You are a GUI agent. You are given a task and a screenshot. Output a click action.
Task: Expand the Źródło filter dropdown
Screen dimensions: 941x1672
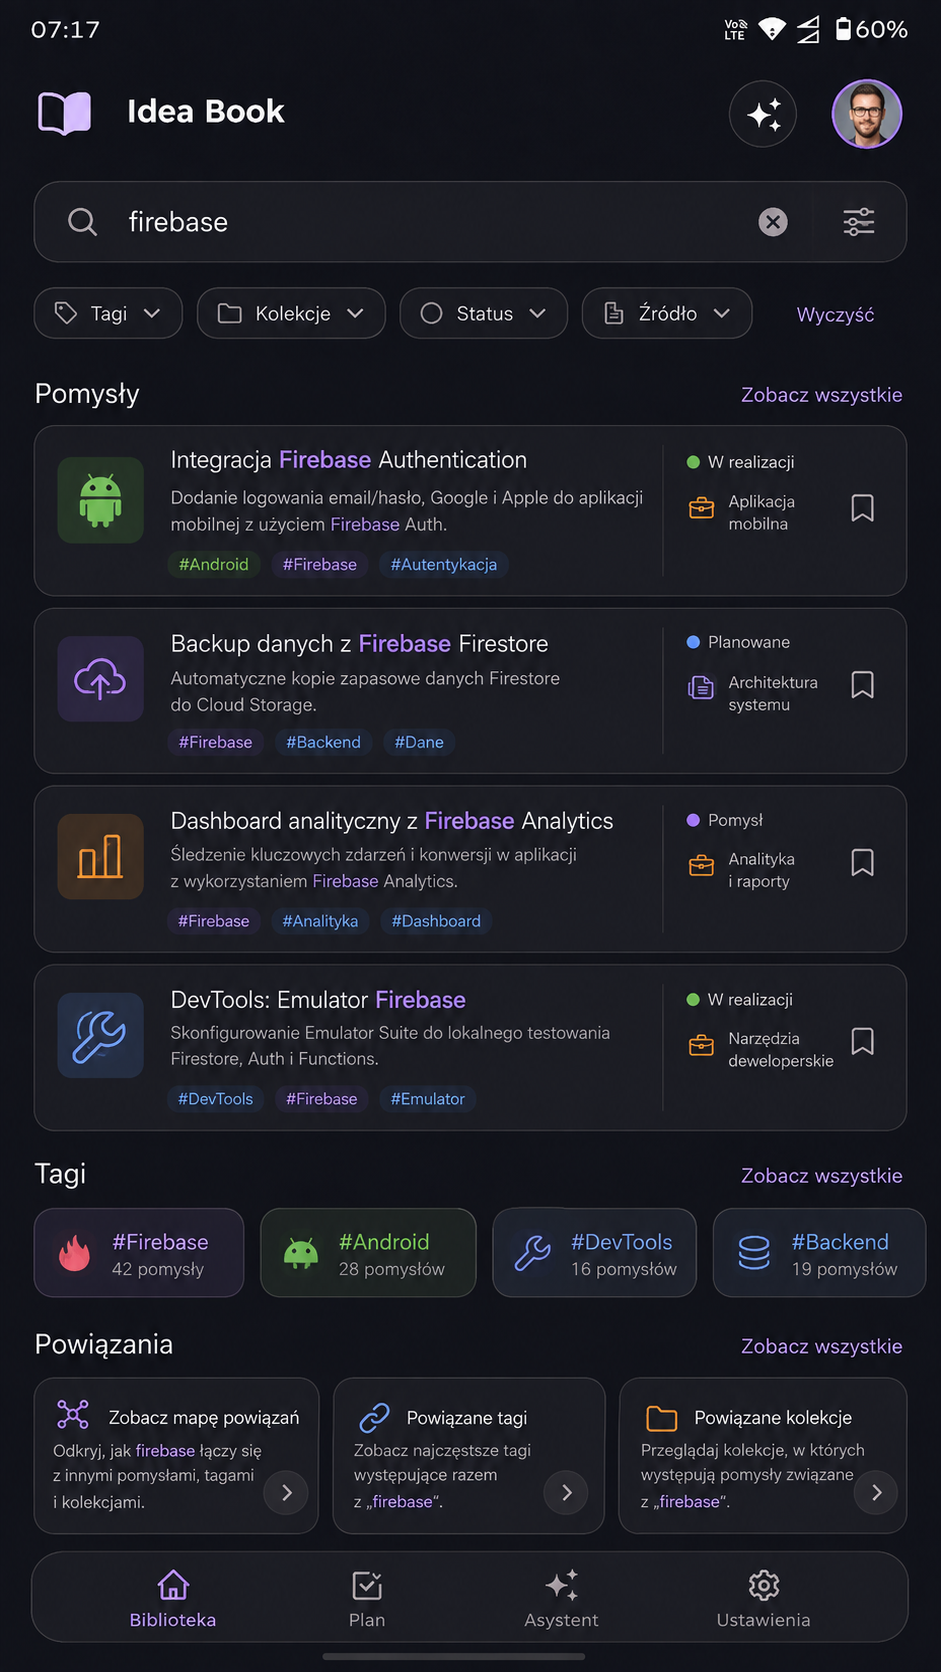tap(667, 313)
